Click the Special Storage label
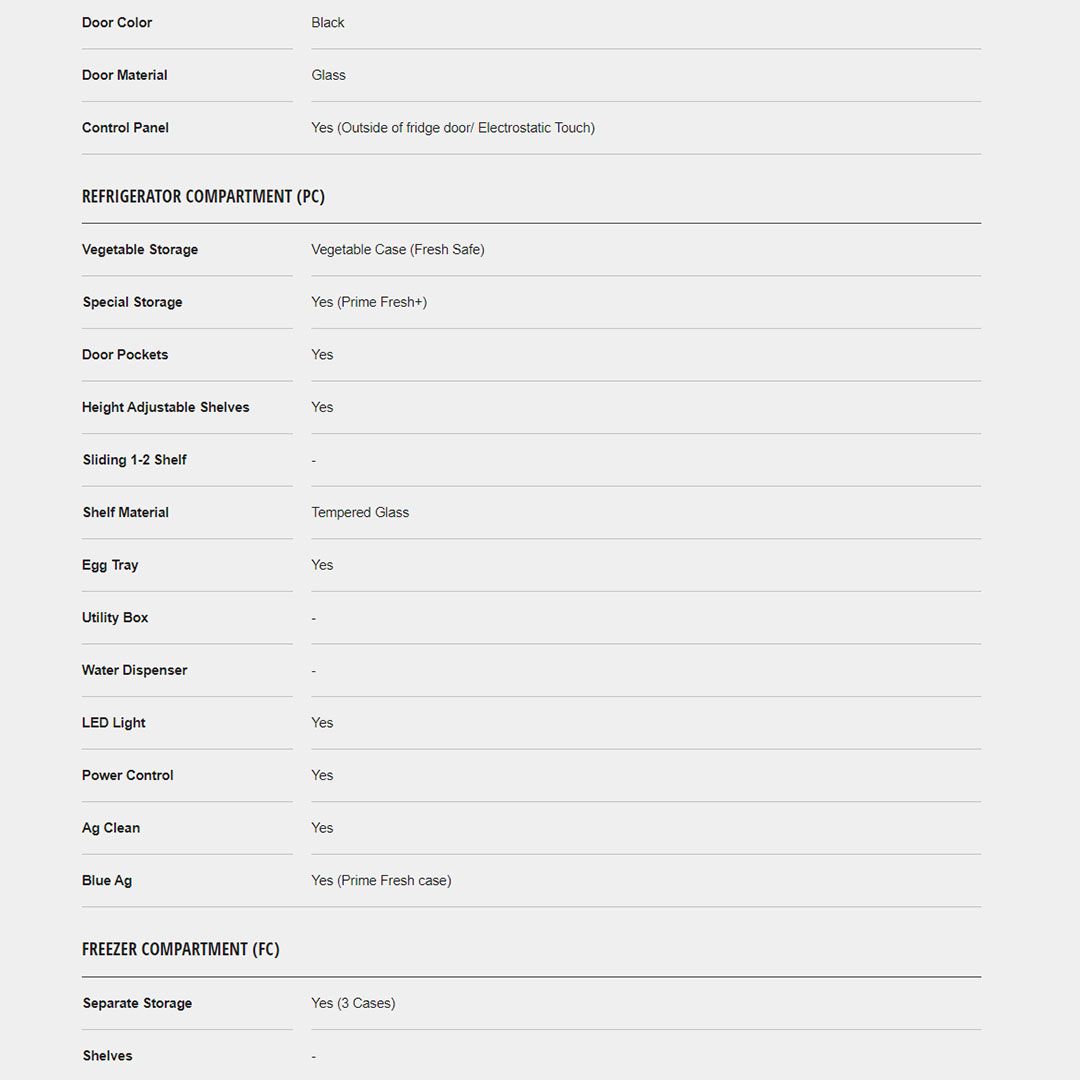The height and width of the screenshot is (1080, 1080). (x=132, y=302)
